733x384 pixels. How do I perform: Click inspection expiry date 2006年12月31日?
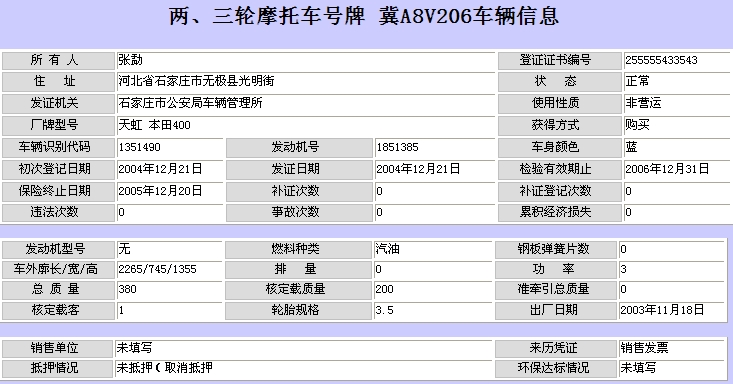tap(667, 168)
